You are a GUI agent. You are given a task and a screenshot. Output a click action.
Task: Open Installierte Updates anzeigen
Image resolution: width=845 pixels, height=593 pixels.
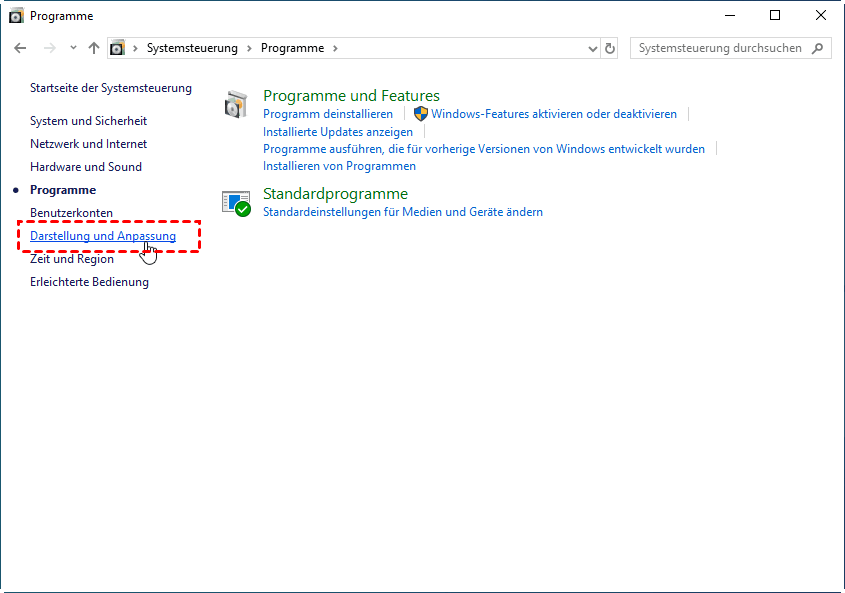click(338, 132)
